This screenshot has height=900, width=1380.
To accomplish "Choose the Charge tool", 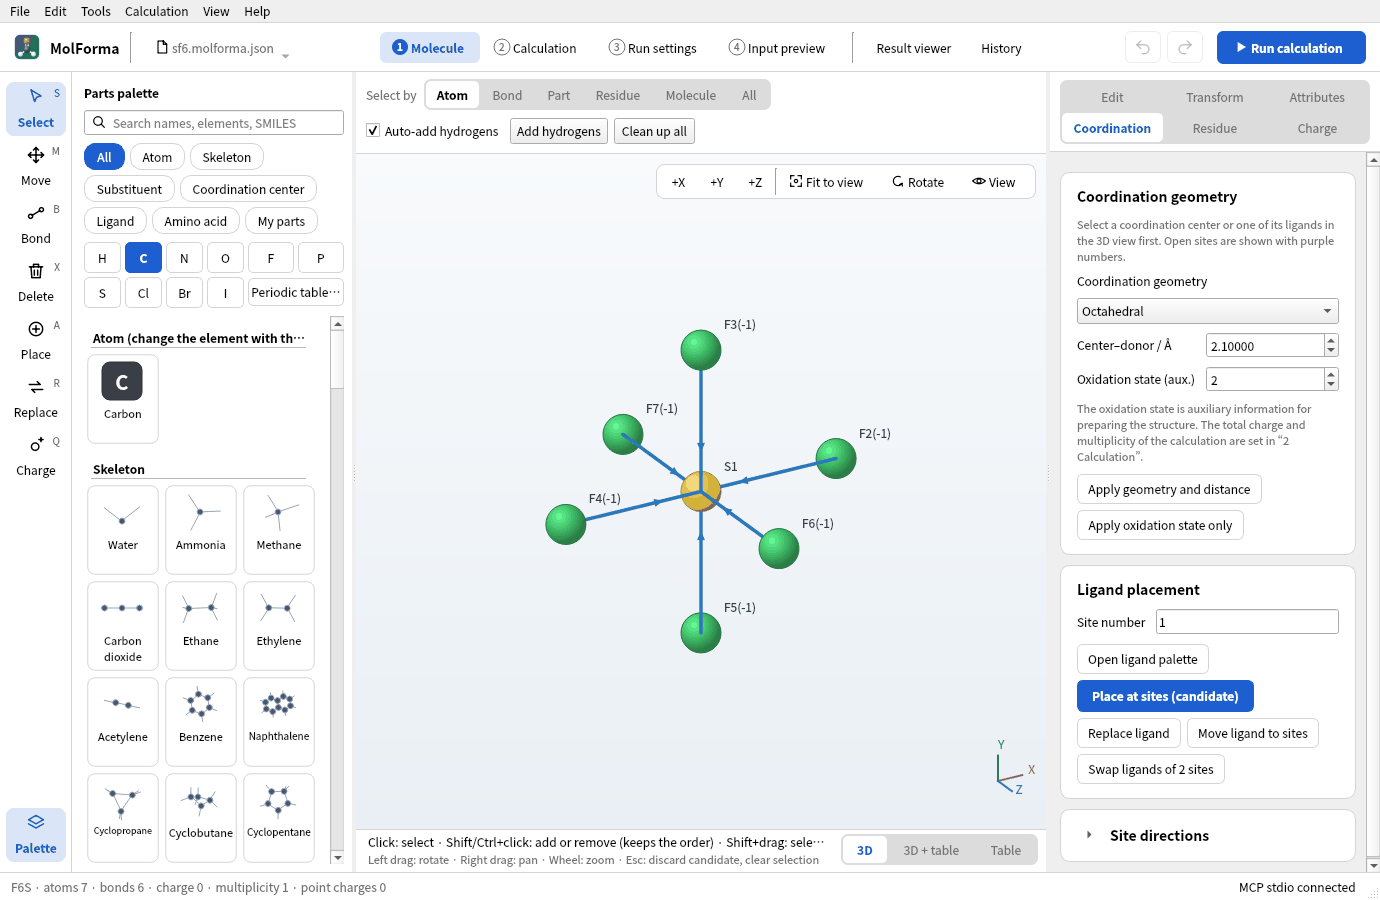I will click(36, 456).
